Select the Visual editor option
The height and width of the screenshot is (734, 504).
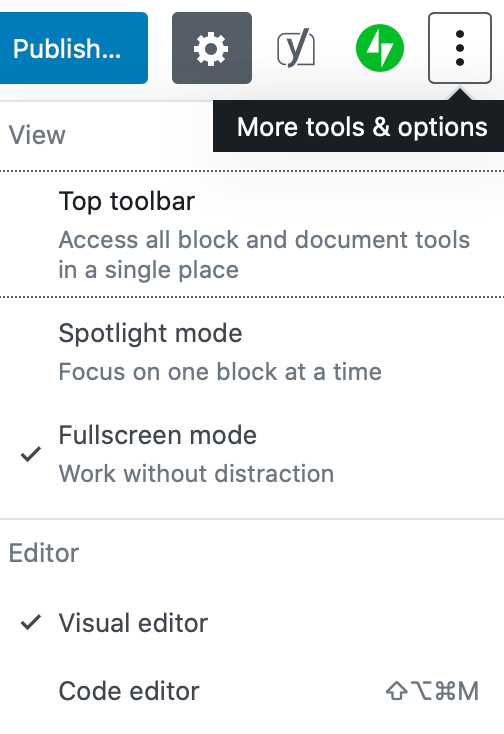click(252, 623)
